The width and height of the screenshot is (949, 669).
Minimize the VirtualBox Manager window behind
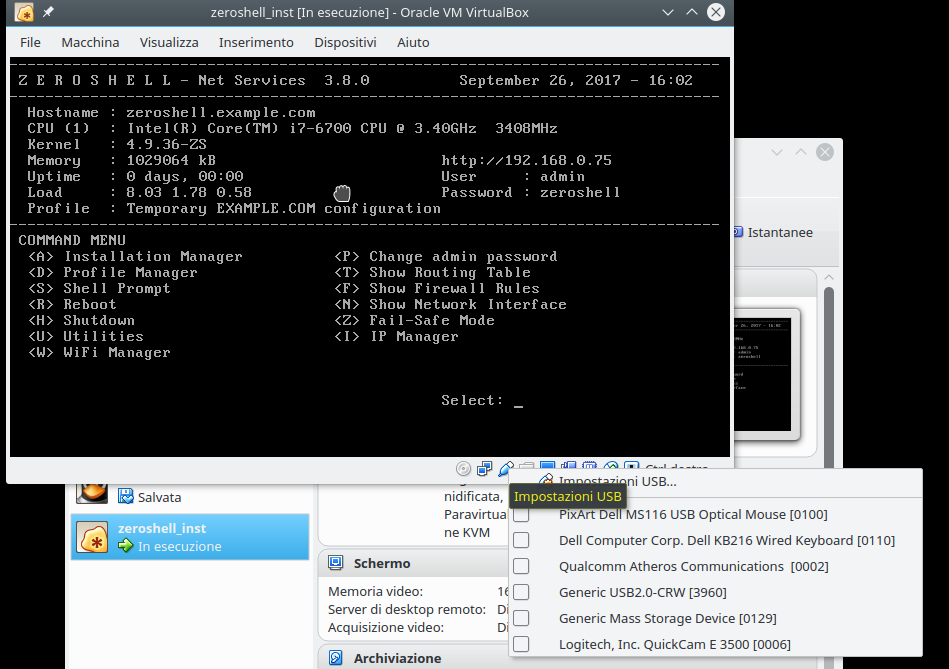click(x=777, y=152)
